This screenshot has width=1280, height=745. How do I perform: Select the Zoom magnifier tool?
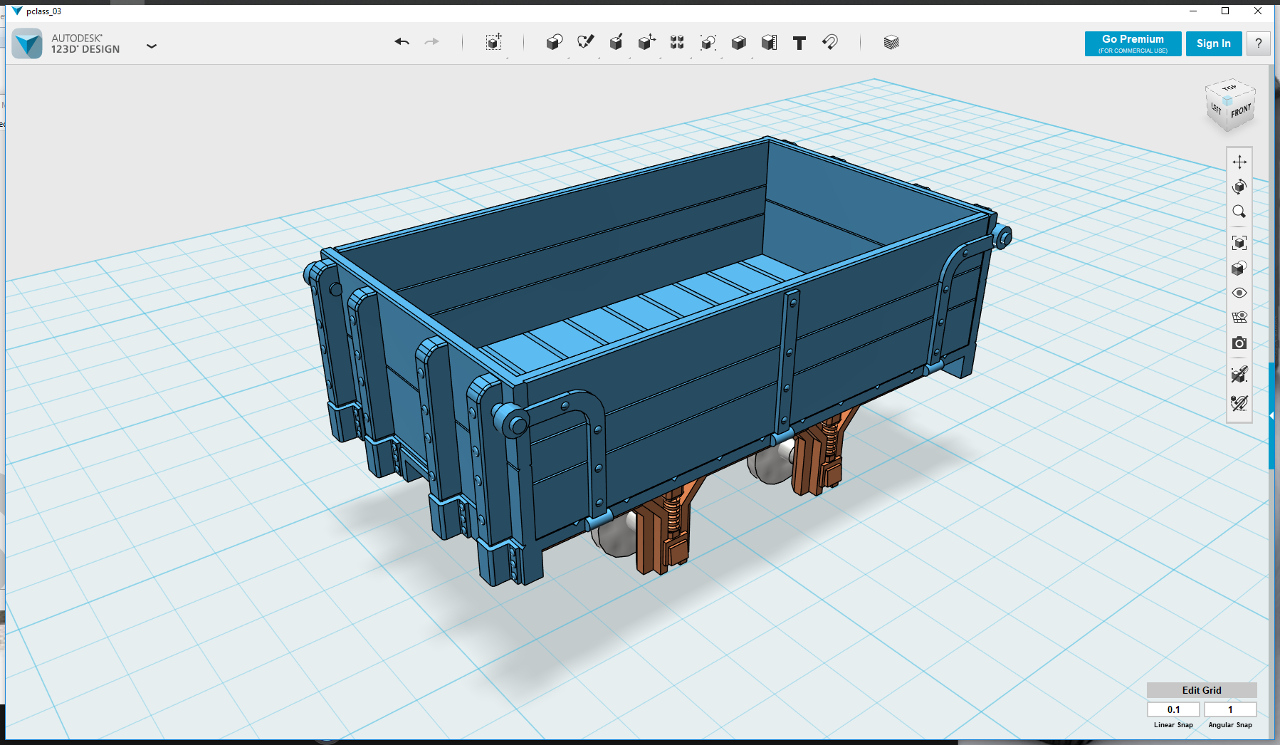(x=1240, y=212)
